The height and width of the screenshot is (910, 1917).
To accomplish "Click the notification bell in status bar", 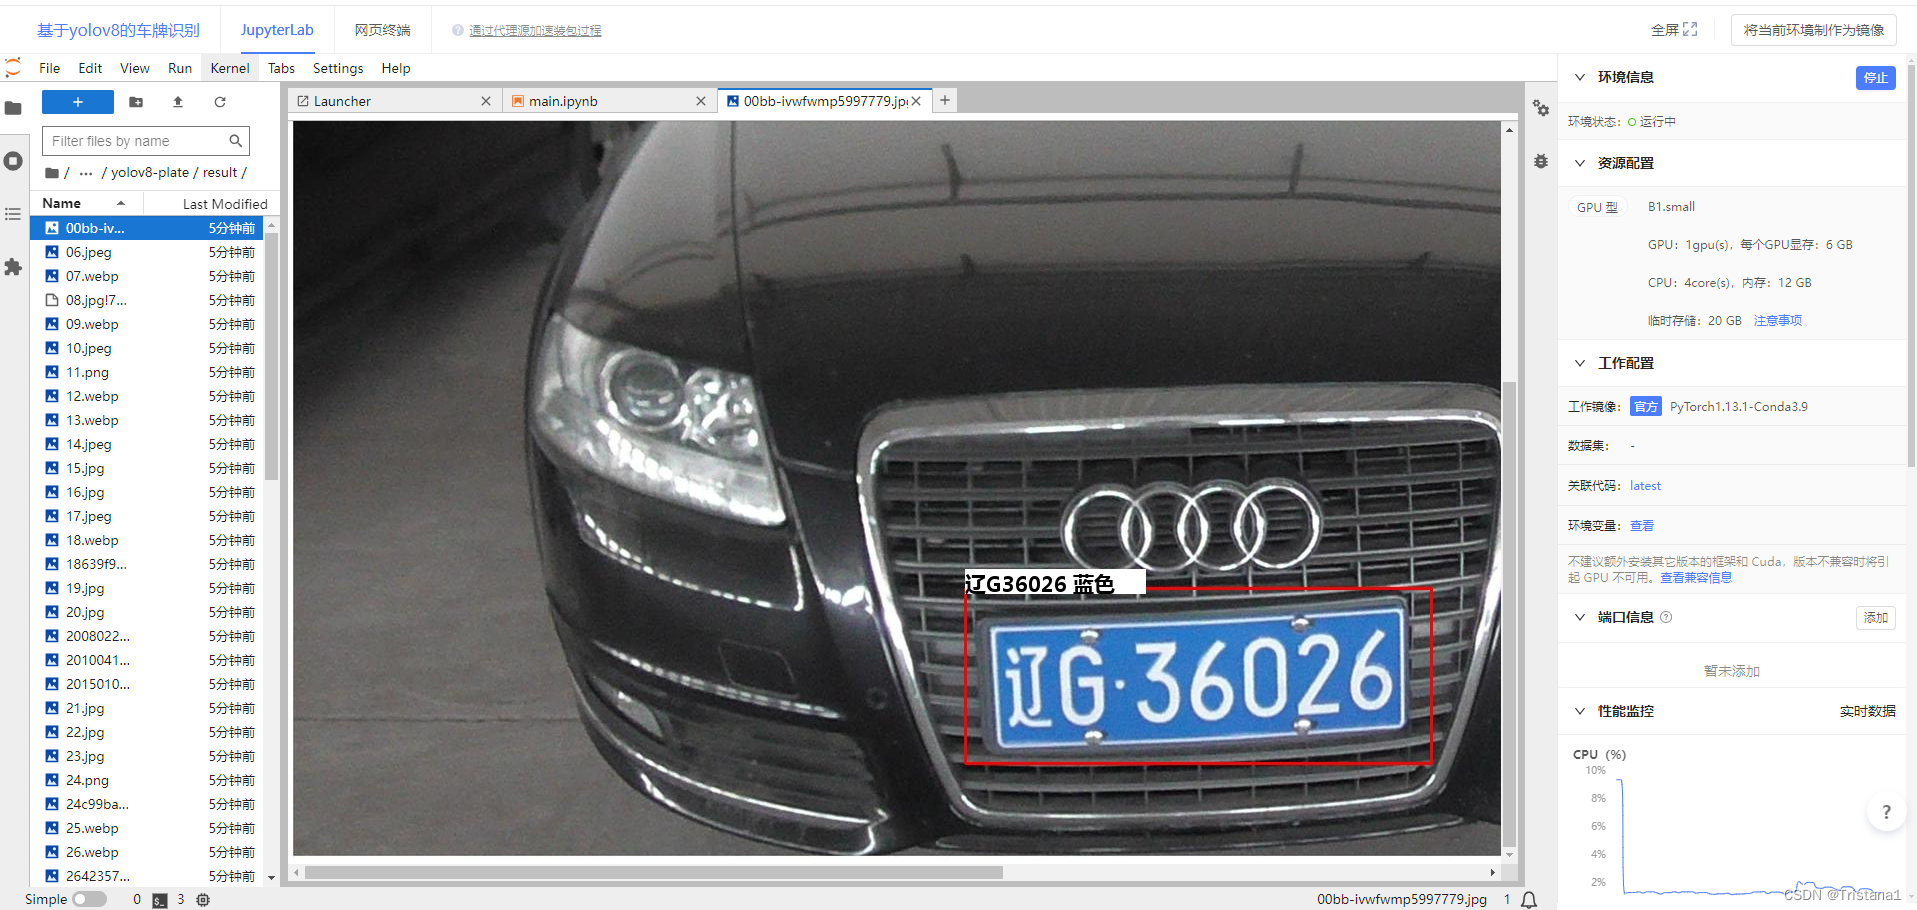I will [x=1529, y=900].
